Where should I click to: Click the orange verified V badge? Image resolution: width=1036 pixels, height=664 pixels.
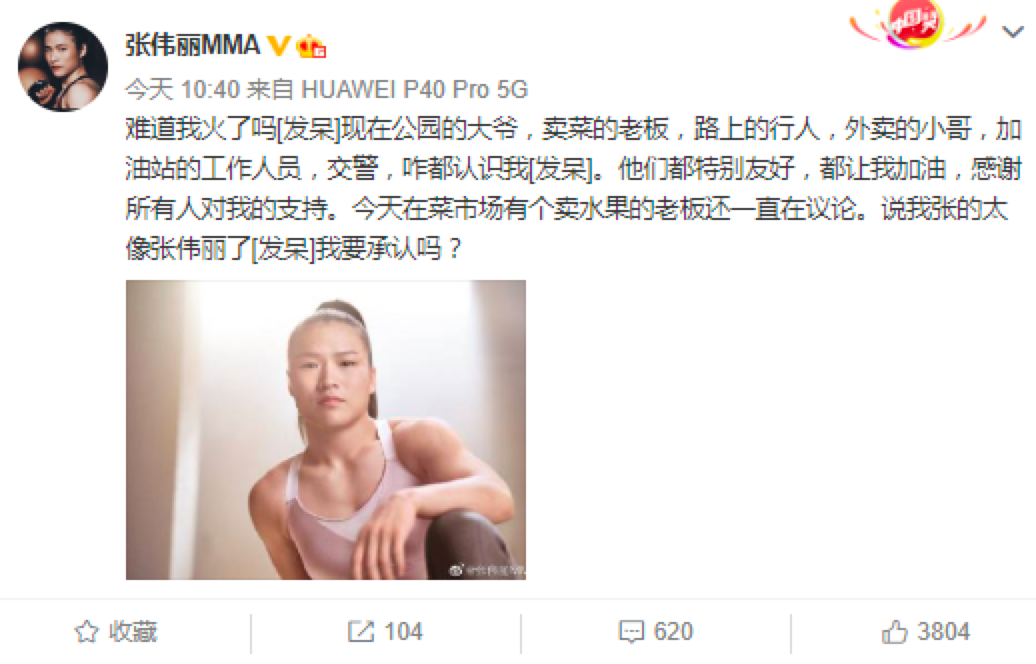click(x=278, y=45)
